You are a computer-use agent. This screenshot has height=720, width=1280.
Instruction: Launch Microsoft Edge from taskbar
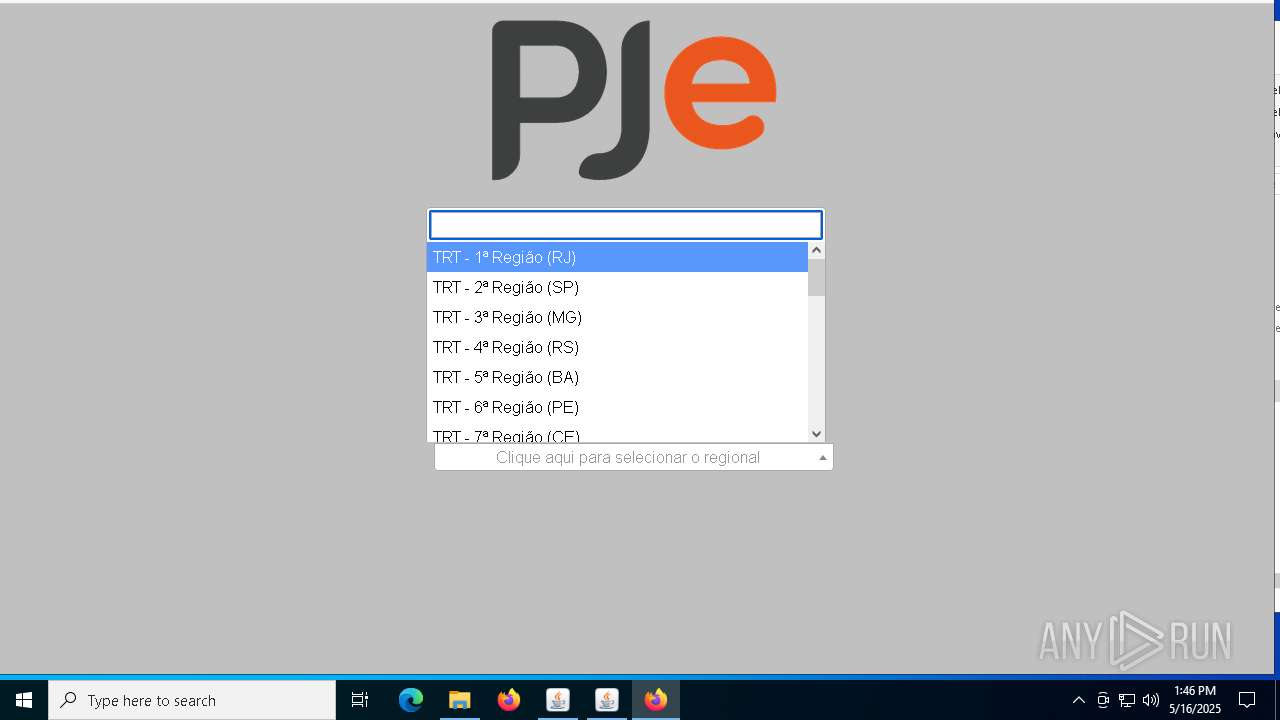tap(411, 700)
